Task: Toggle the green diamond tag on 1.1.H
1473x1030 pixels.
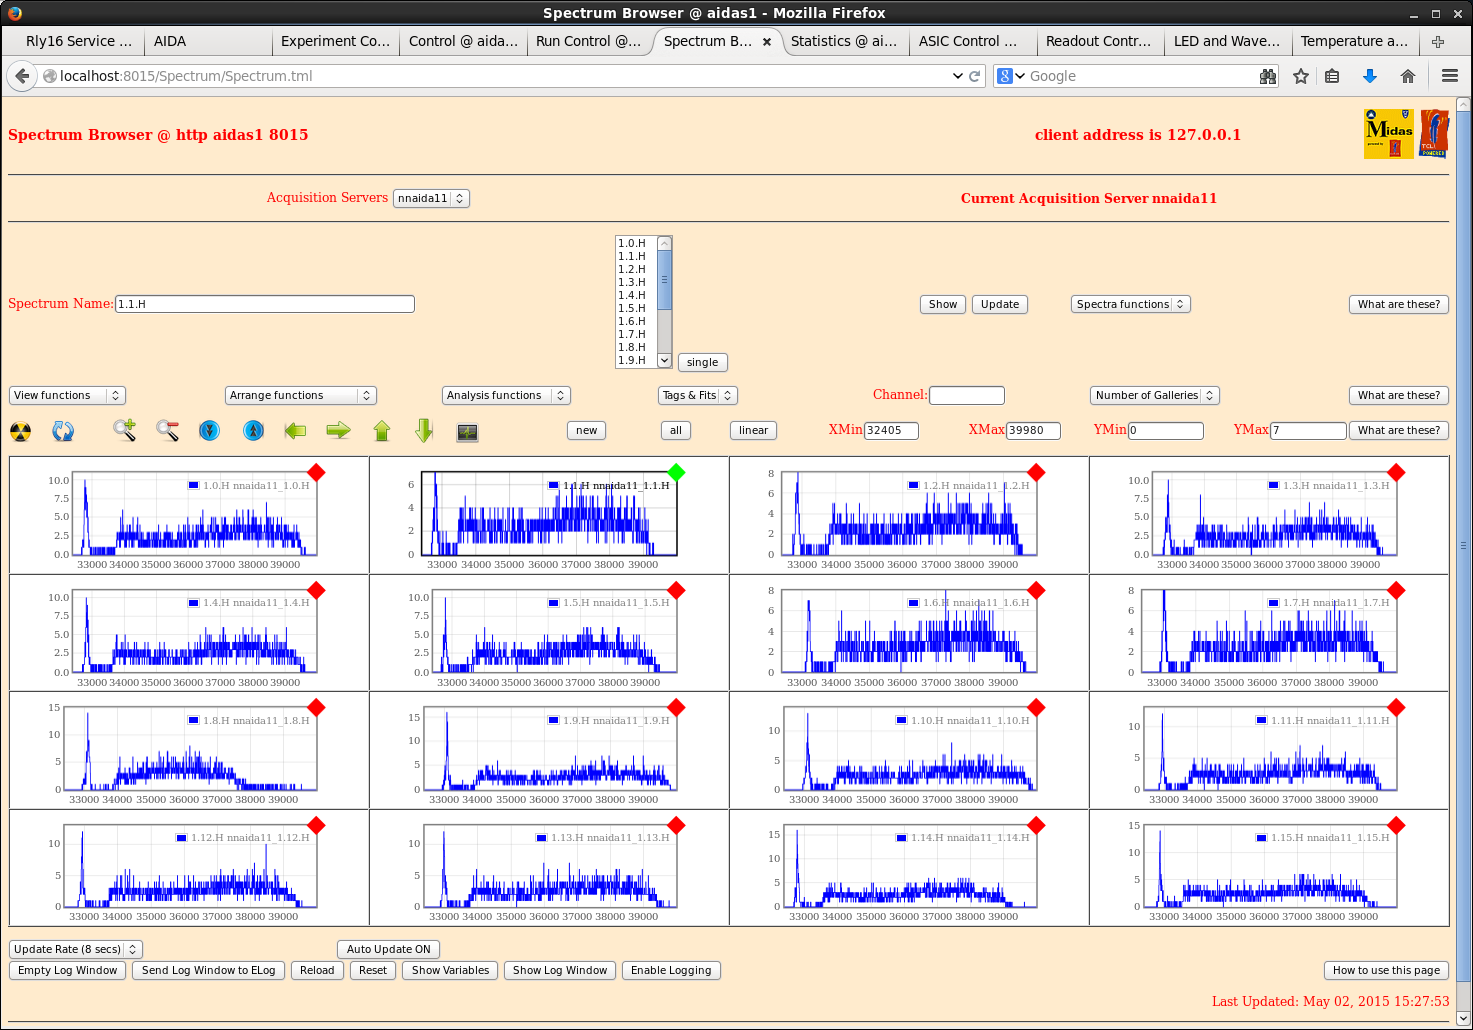Action: pos(676,472)
